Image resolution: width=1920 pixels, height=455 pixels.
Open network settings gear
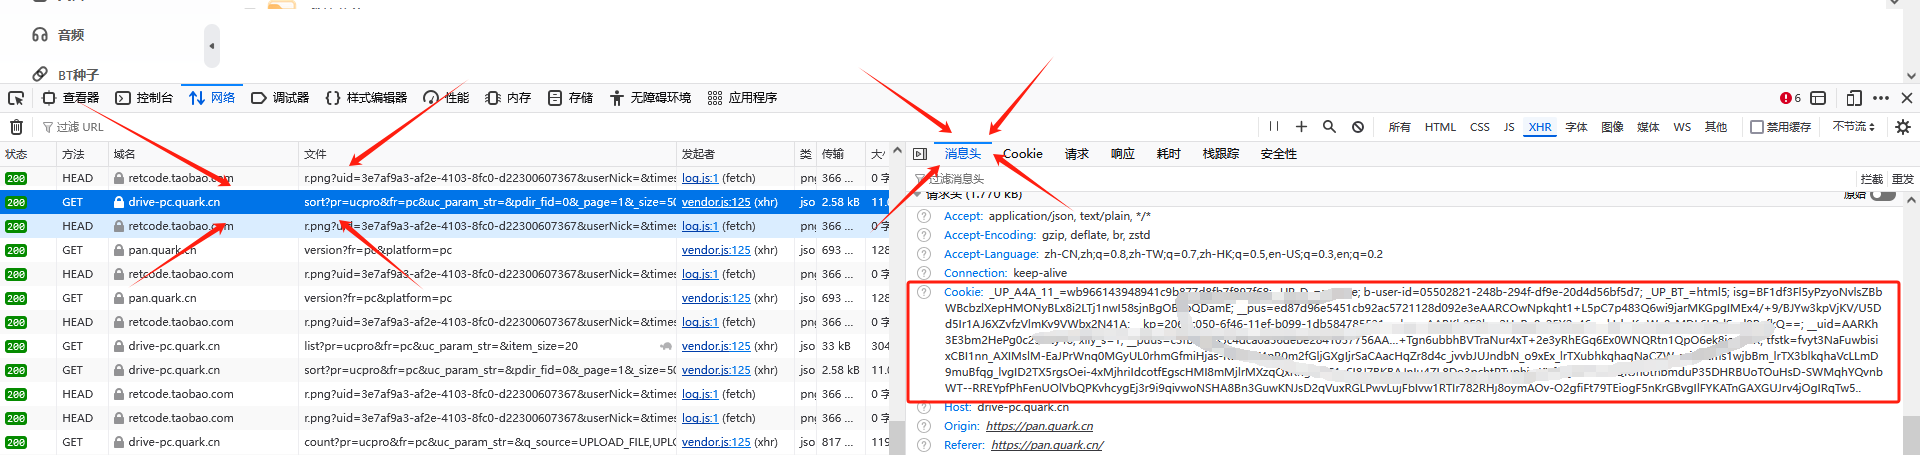point(1903,127)
